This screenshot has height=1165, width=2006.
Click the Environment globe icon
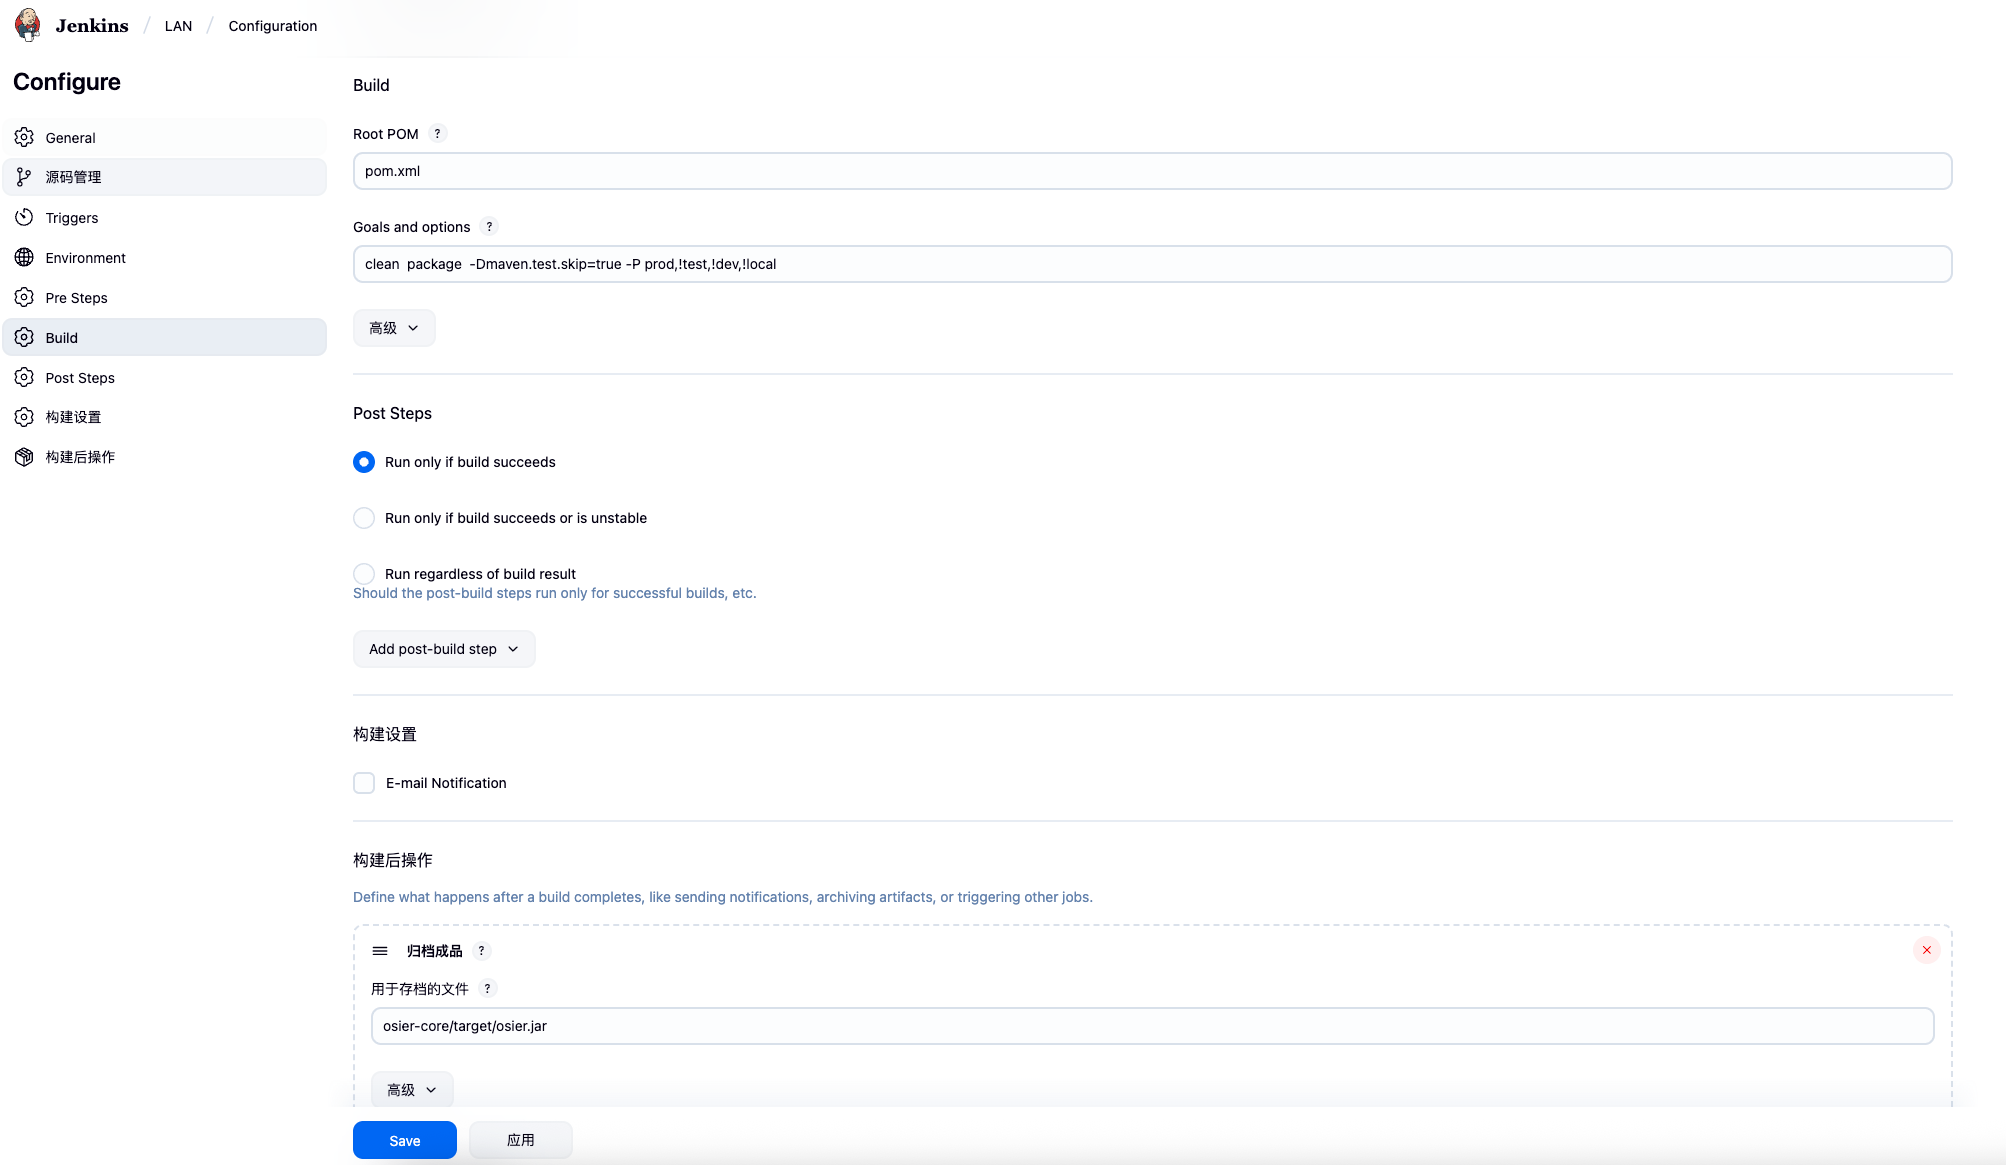point(24,257)
